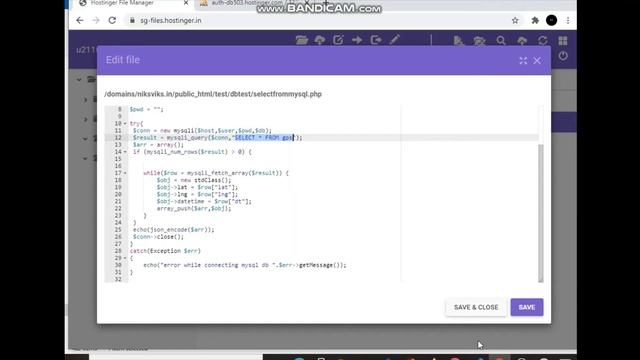Viewport: 640px width, 360px height.
Task: Select the Hostinger File Manager tab
Action: (133, 3)
